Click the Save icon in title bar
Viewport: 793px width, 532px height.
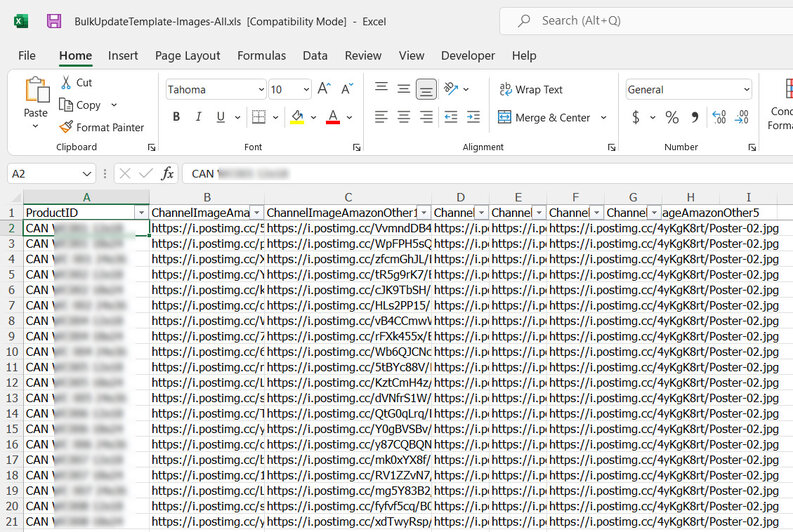[x=54, y=21]
